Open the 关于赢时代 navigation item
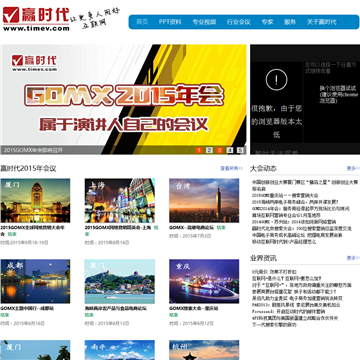360x360 pixels. pyautogui.click(x=322, y=22)
